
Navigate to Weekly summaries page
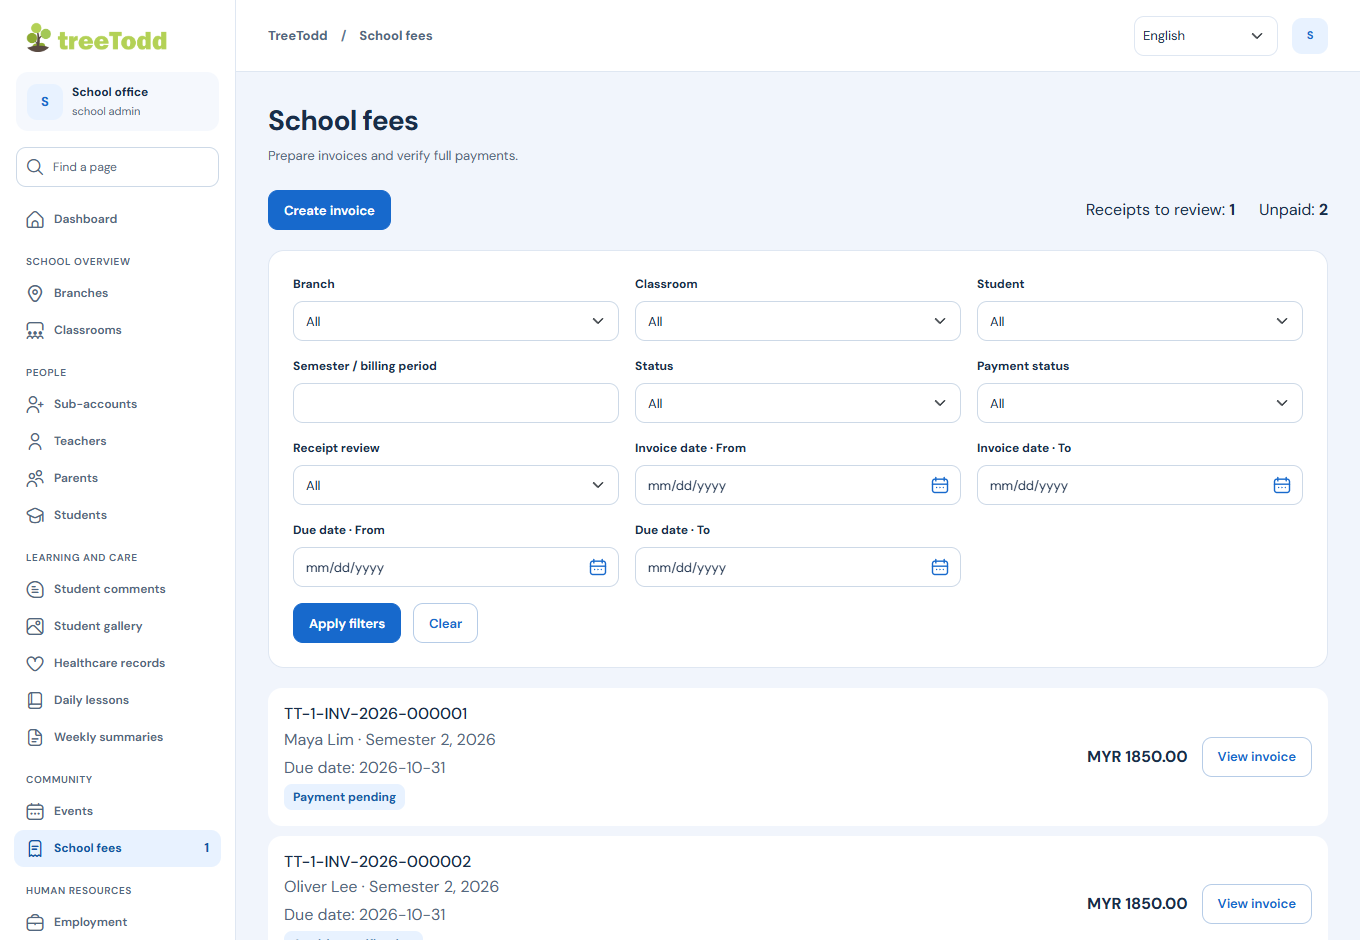click(118, 737)
